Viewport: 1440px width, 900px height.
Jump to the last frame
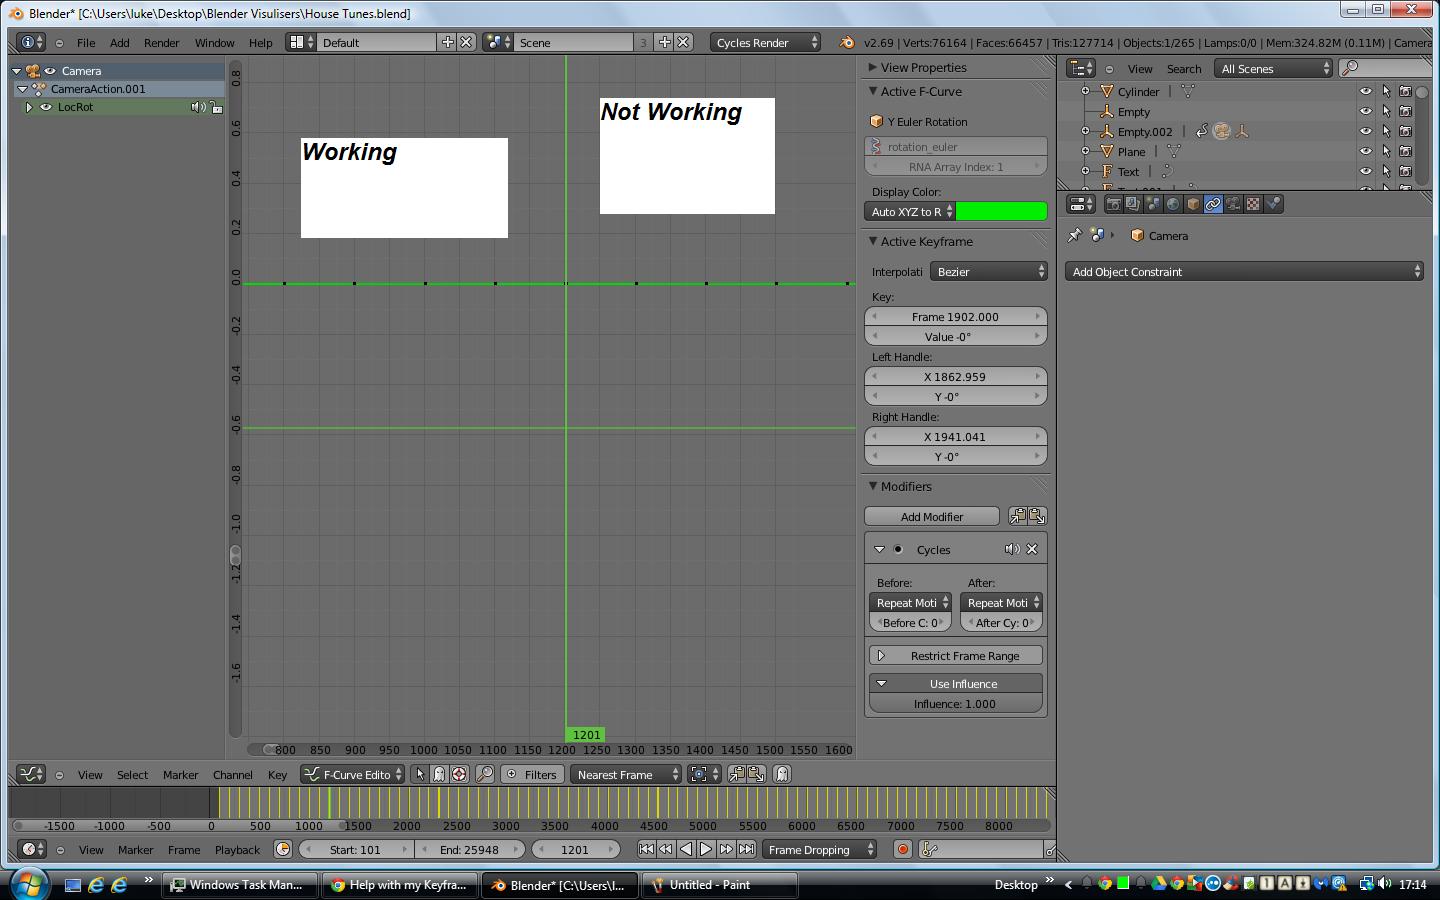pyautogui.click(x=746, y=850)
